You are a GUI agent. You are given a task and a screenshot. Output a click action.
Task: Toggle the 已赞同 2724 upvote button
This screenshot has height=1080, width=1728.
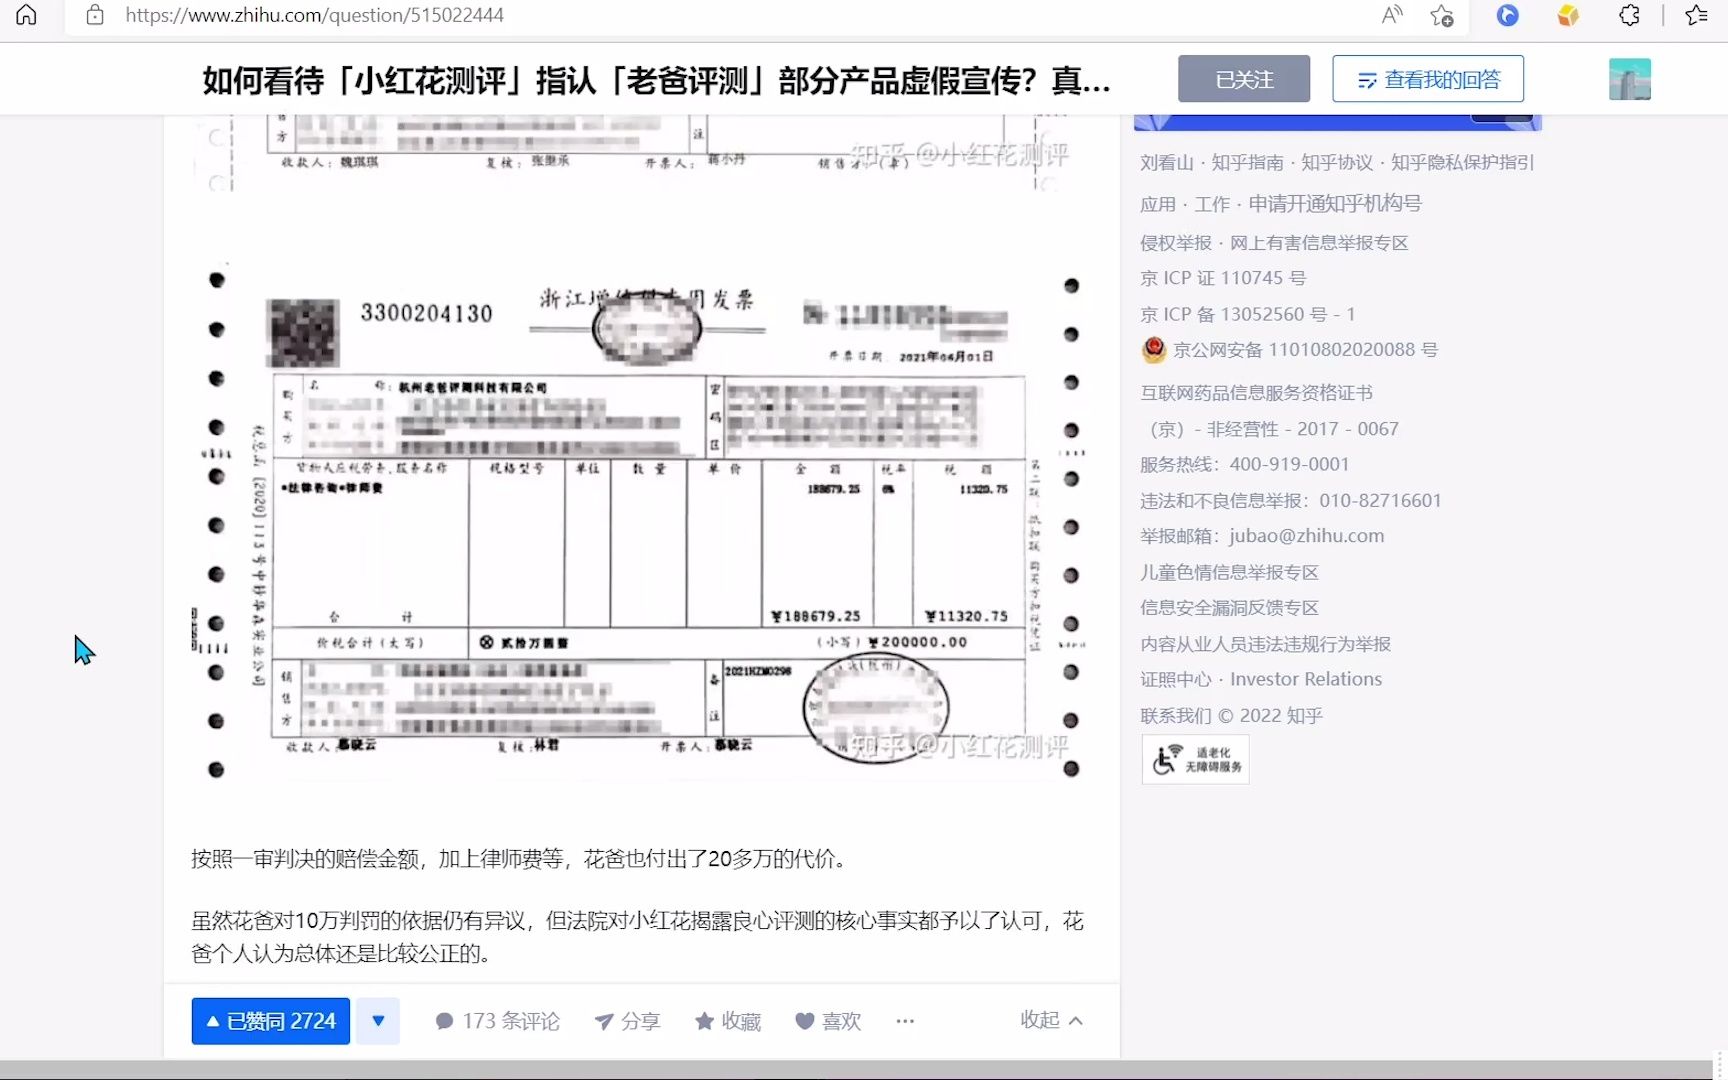pos(271,1021)
